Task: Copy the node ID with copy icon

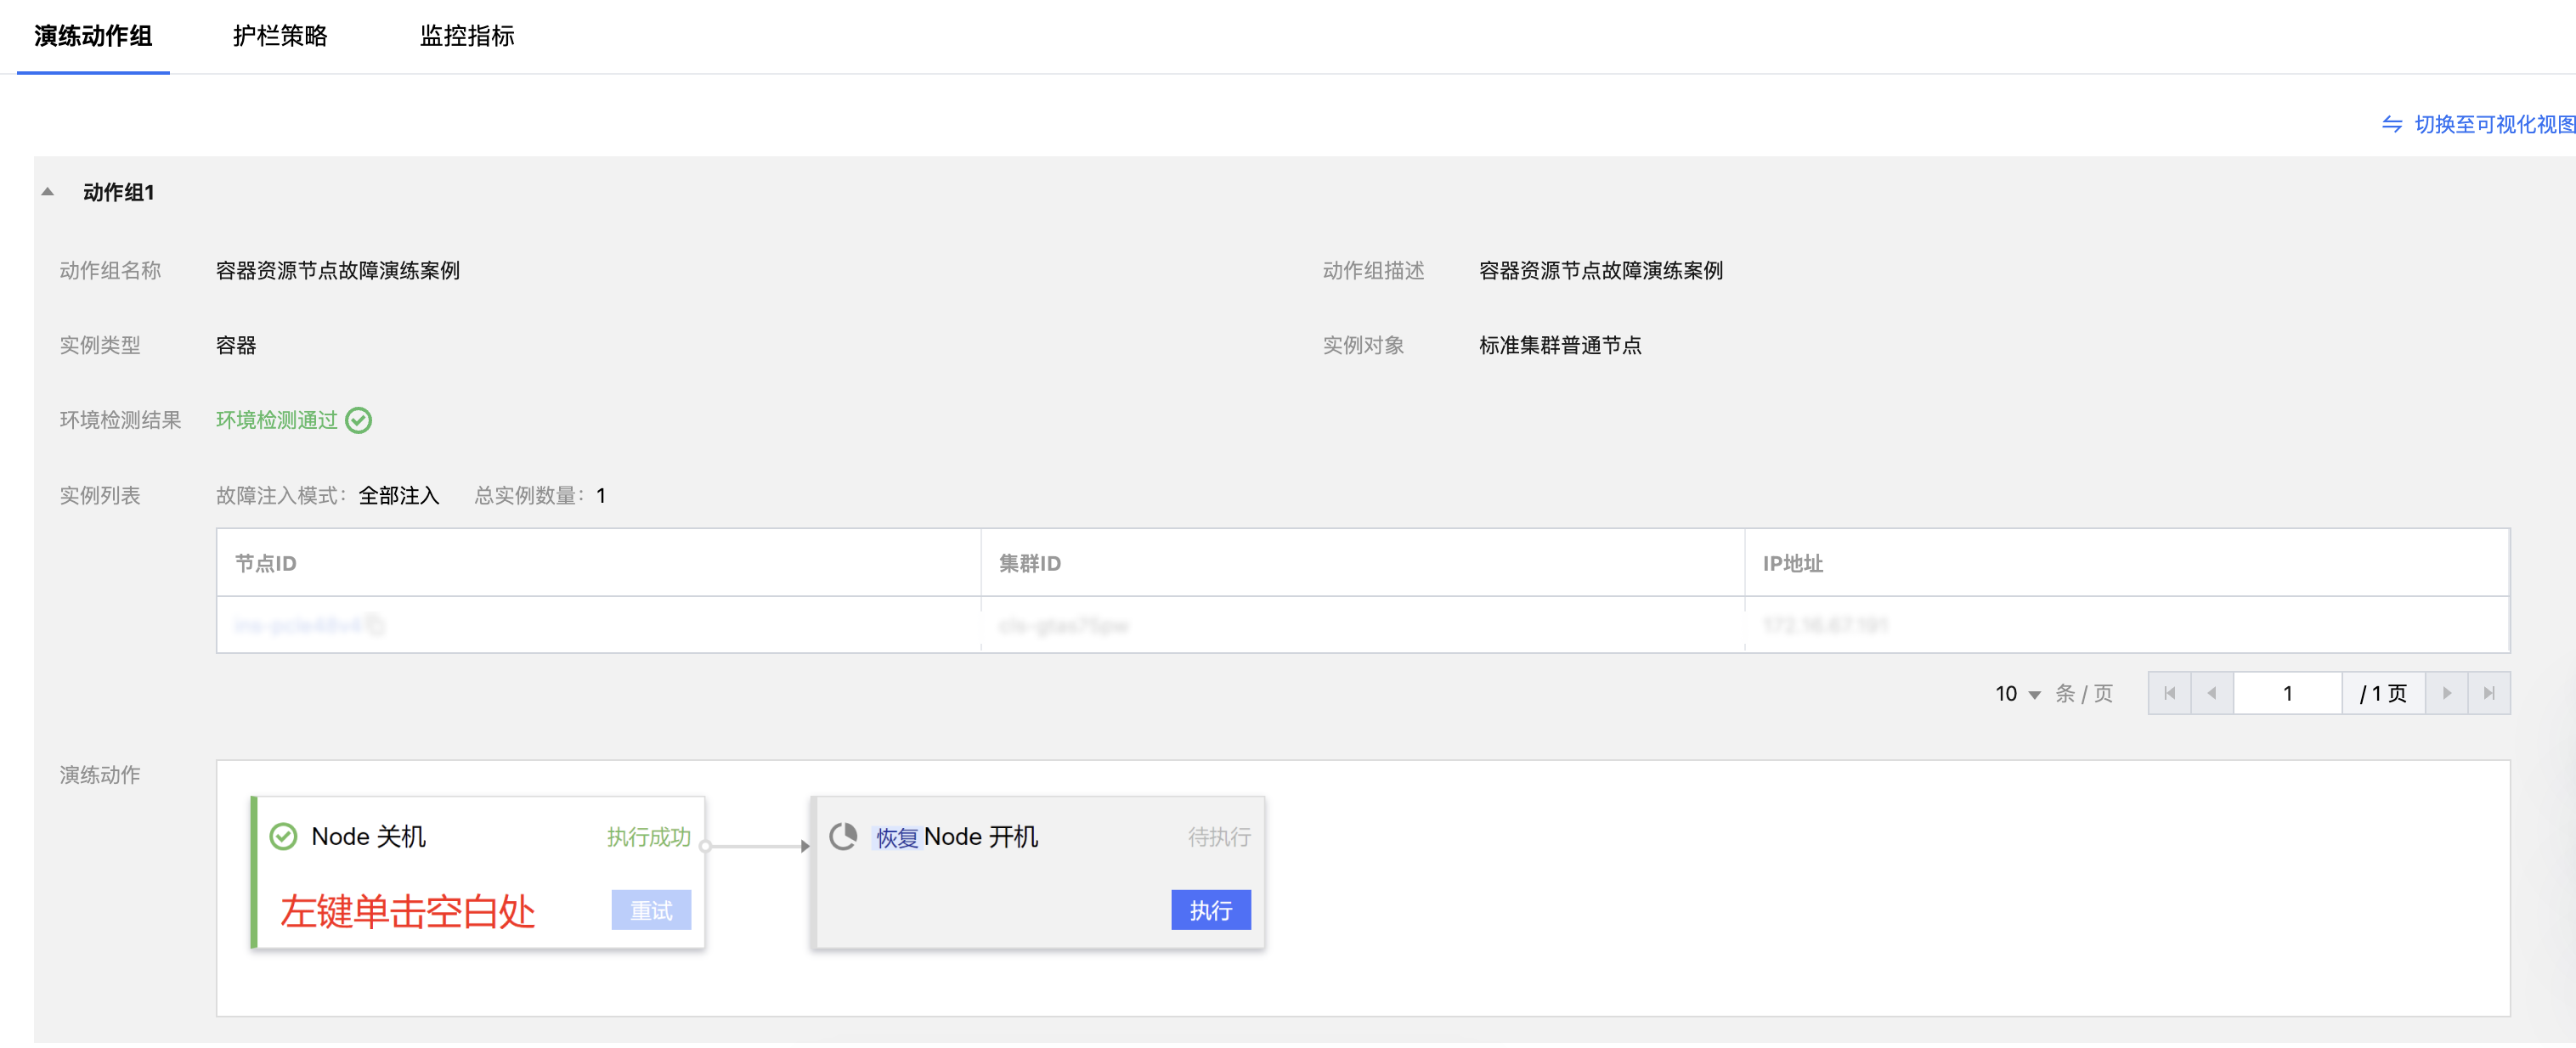Action: pyautogui.click(x=375, y=625)
